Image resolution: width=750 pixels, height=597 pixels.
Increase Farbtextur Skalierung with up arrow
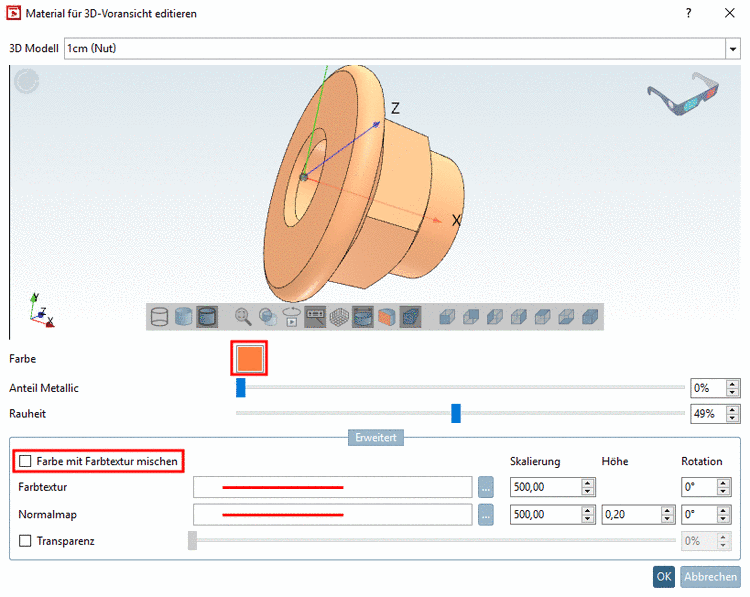pos(588,483)
